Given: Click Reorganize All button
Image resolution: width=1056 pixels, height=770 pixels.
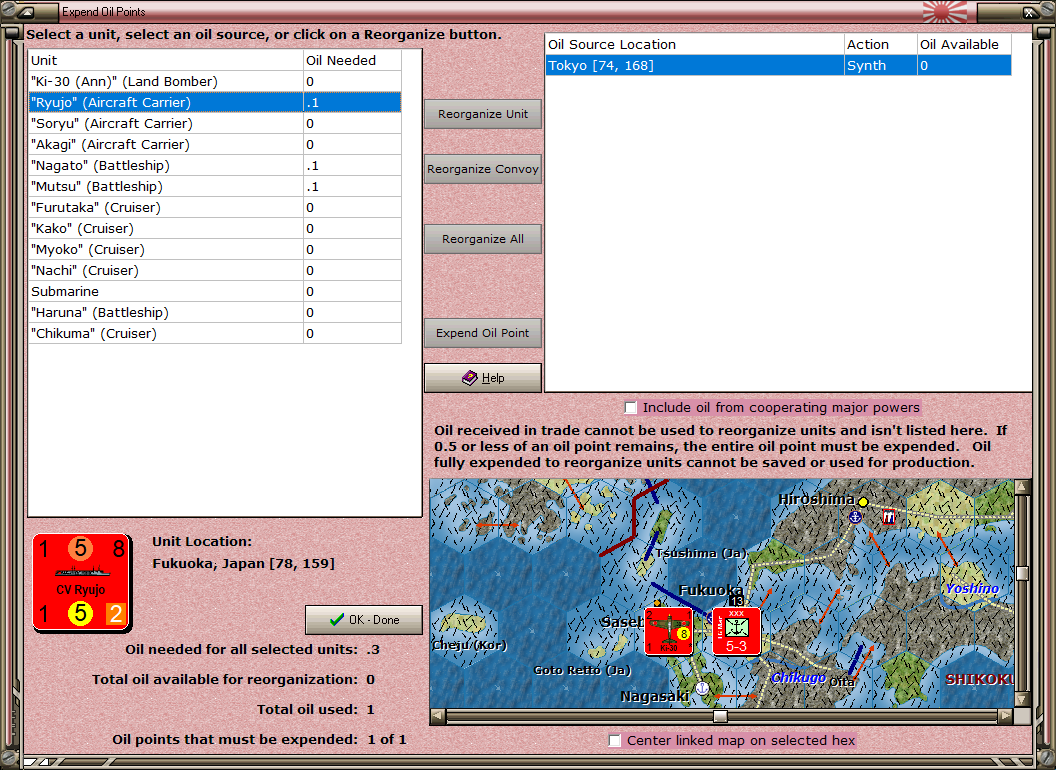Looking at the screenshot, I should pyautogui.click(x=483, y=239).
